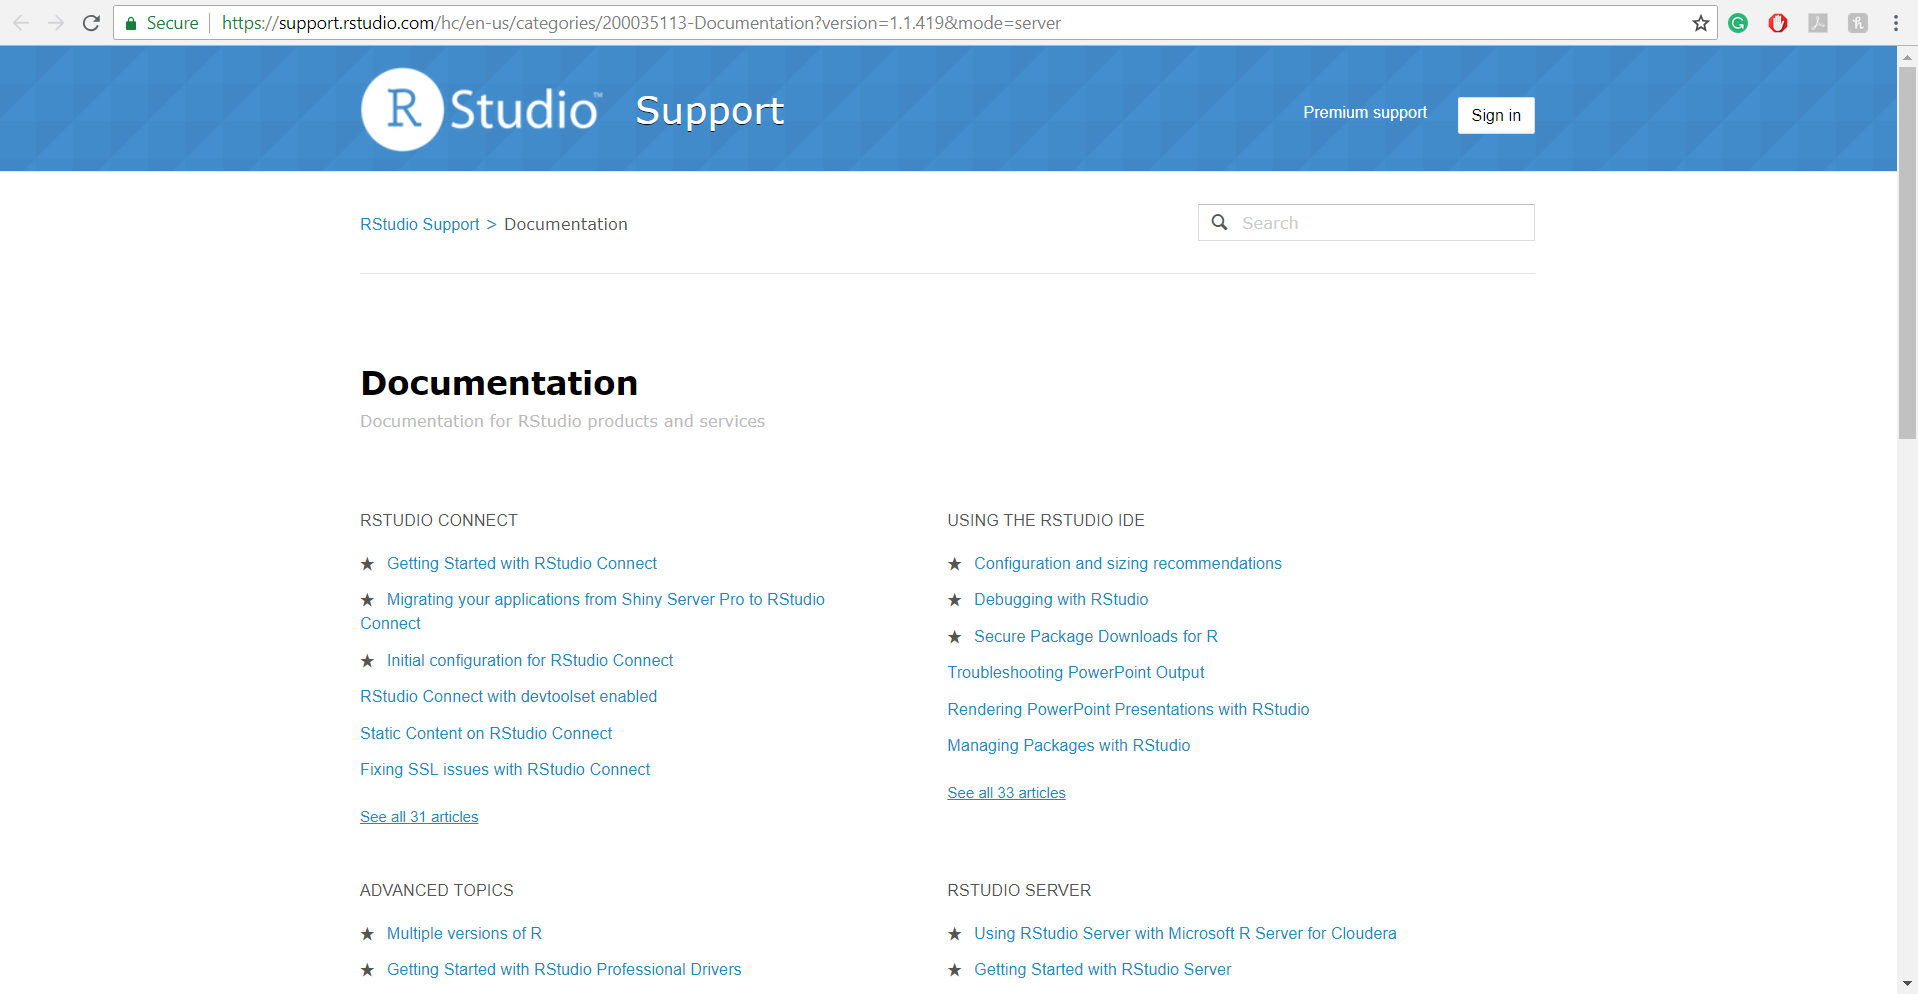The height and width of the screenshot is (994, 1918).
Task: Click the search magnifier icon
Action: point(1220,222)
